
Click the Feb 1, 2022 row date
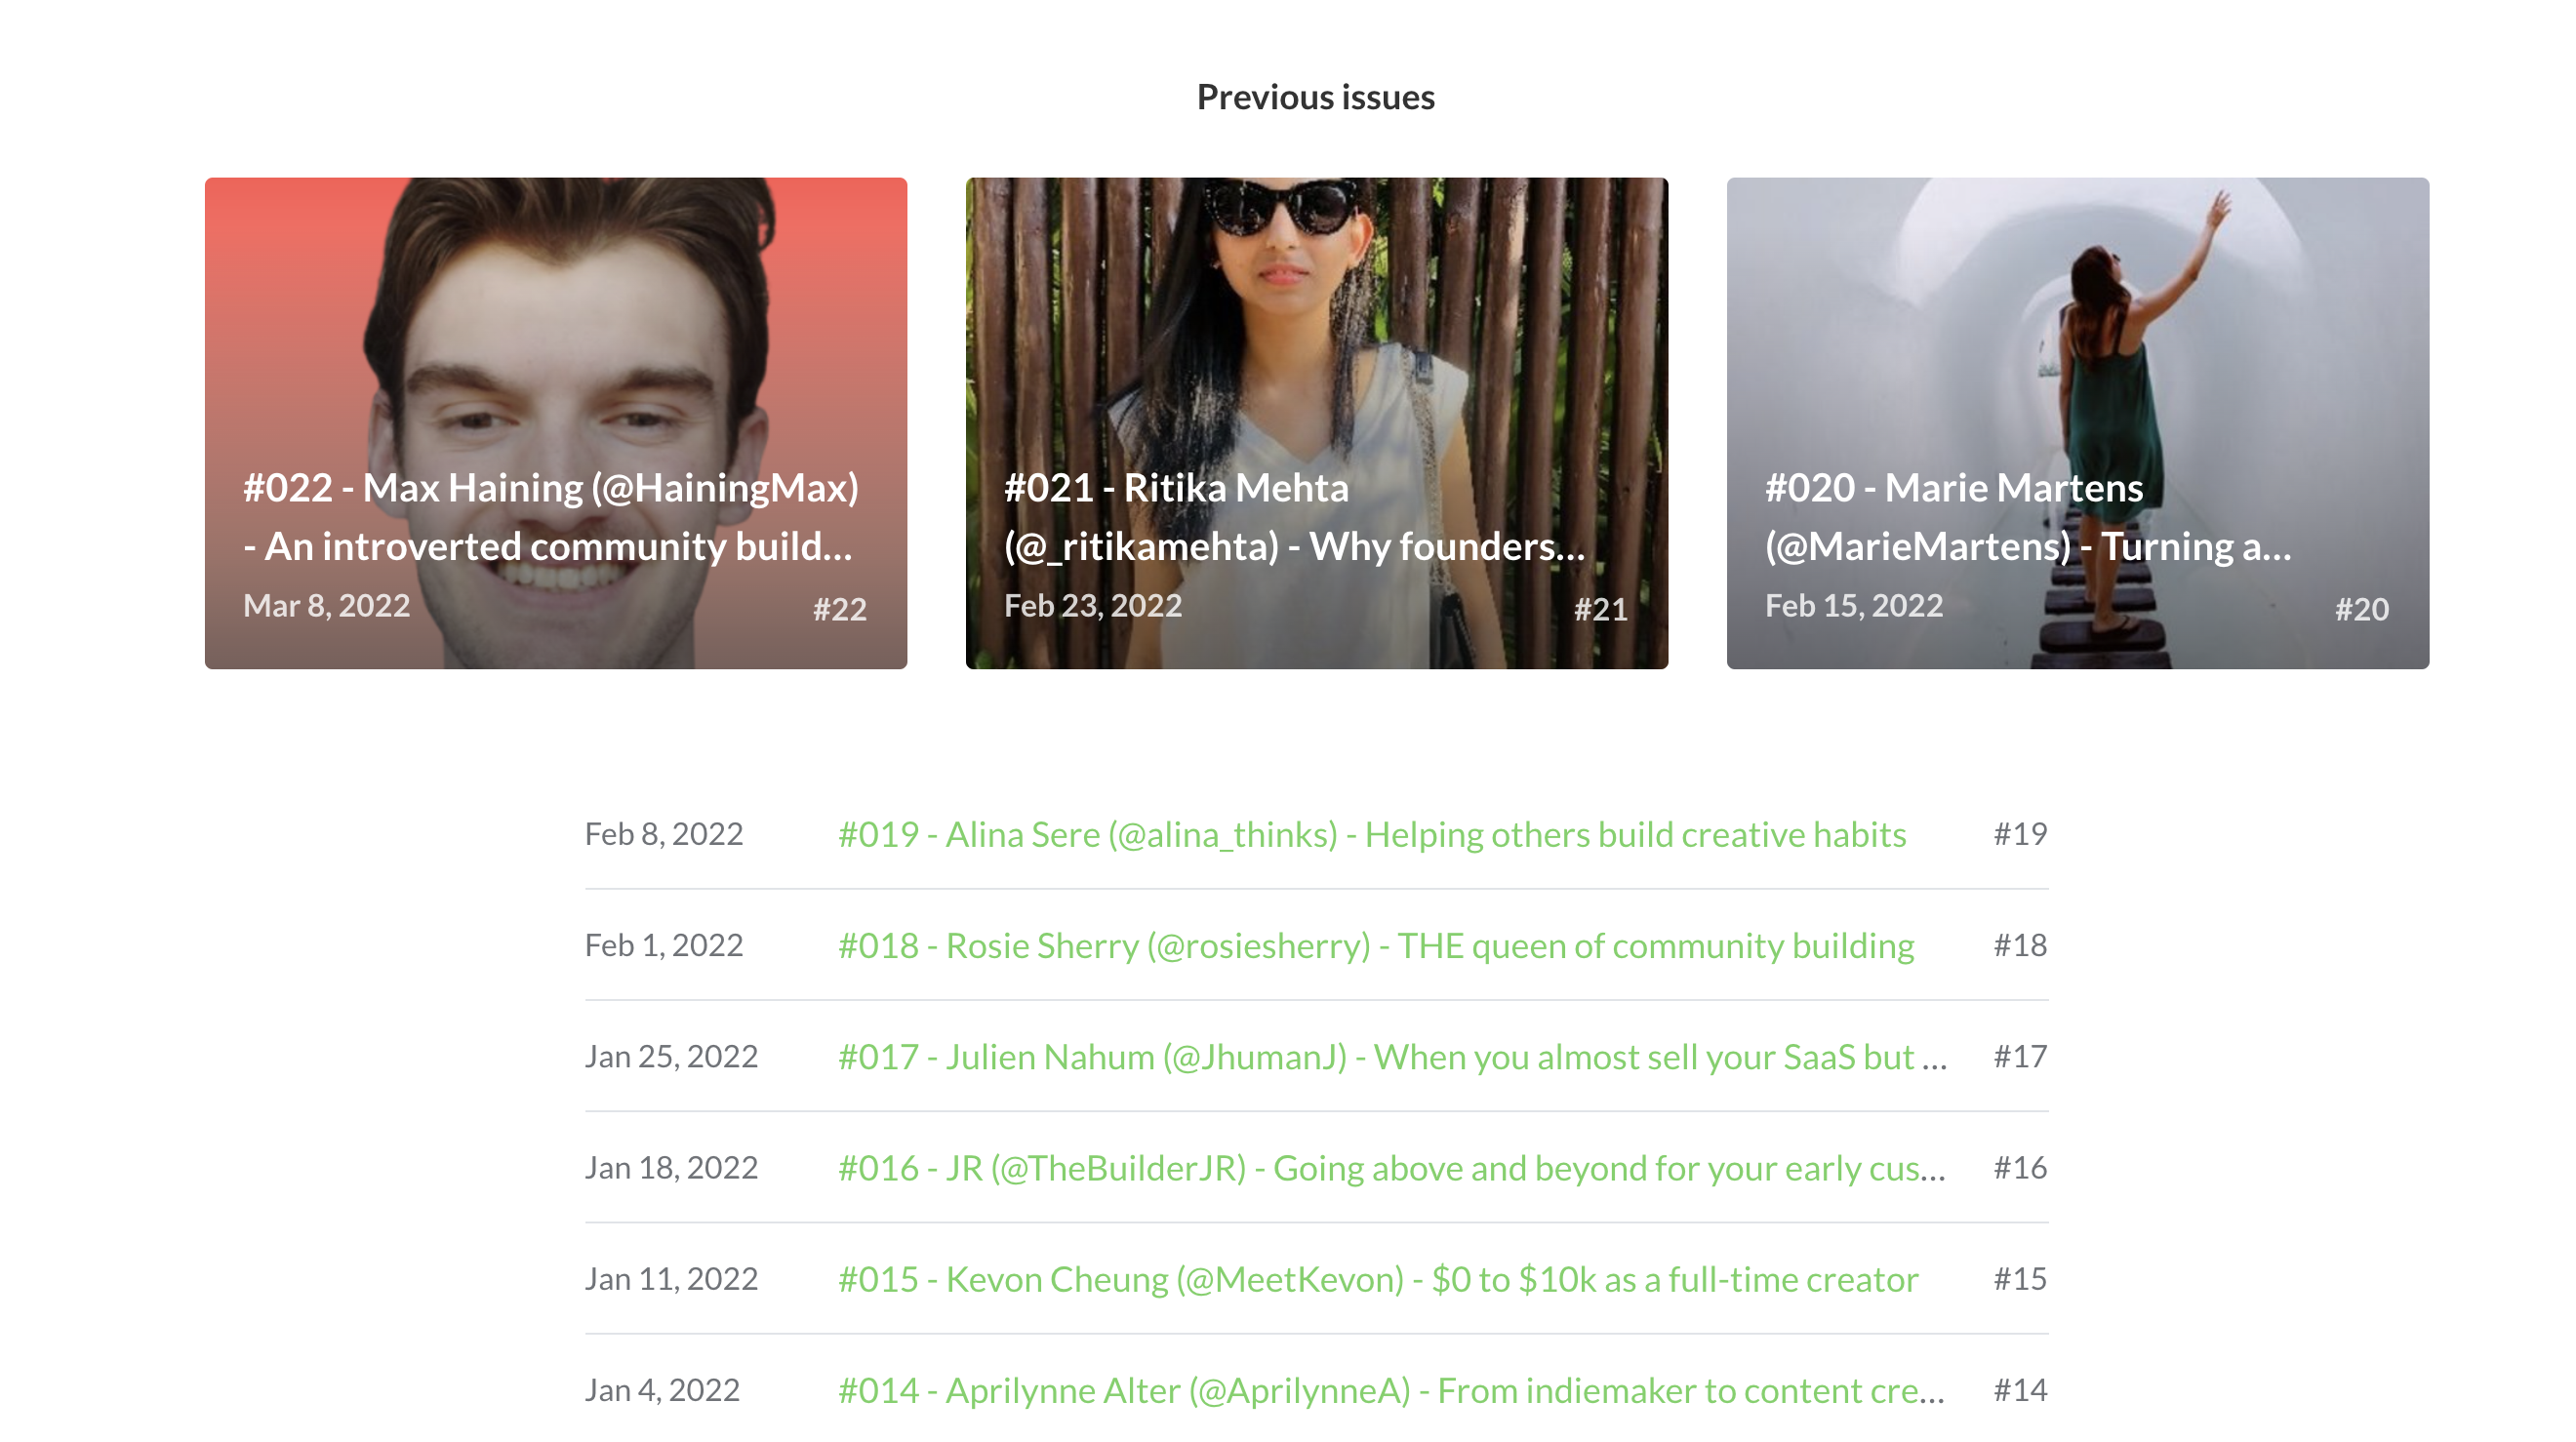(x=664, y=945)
